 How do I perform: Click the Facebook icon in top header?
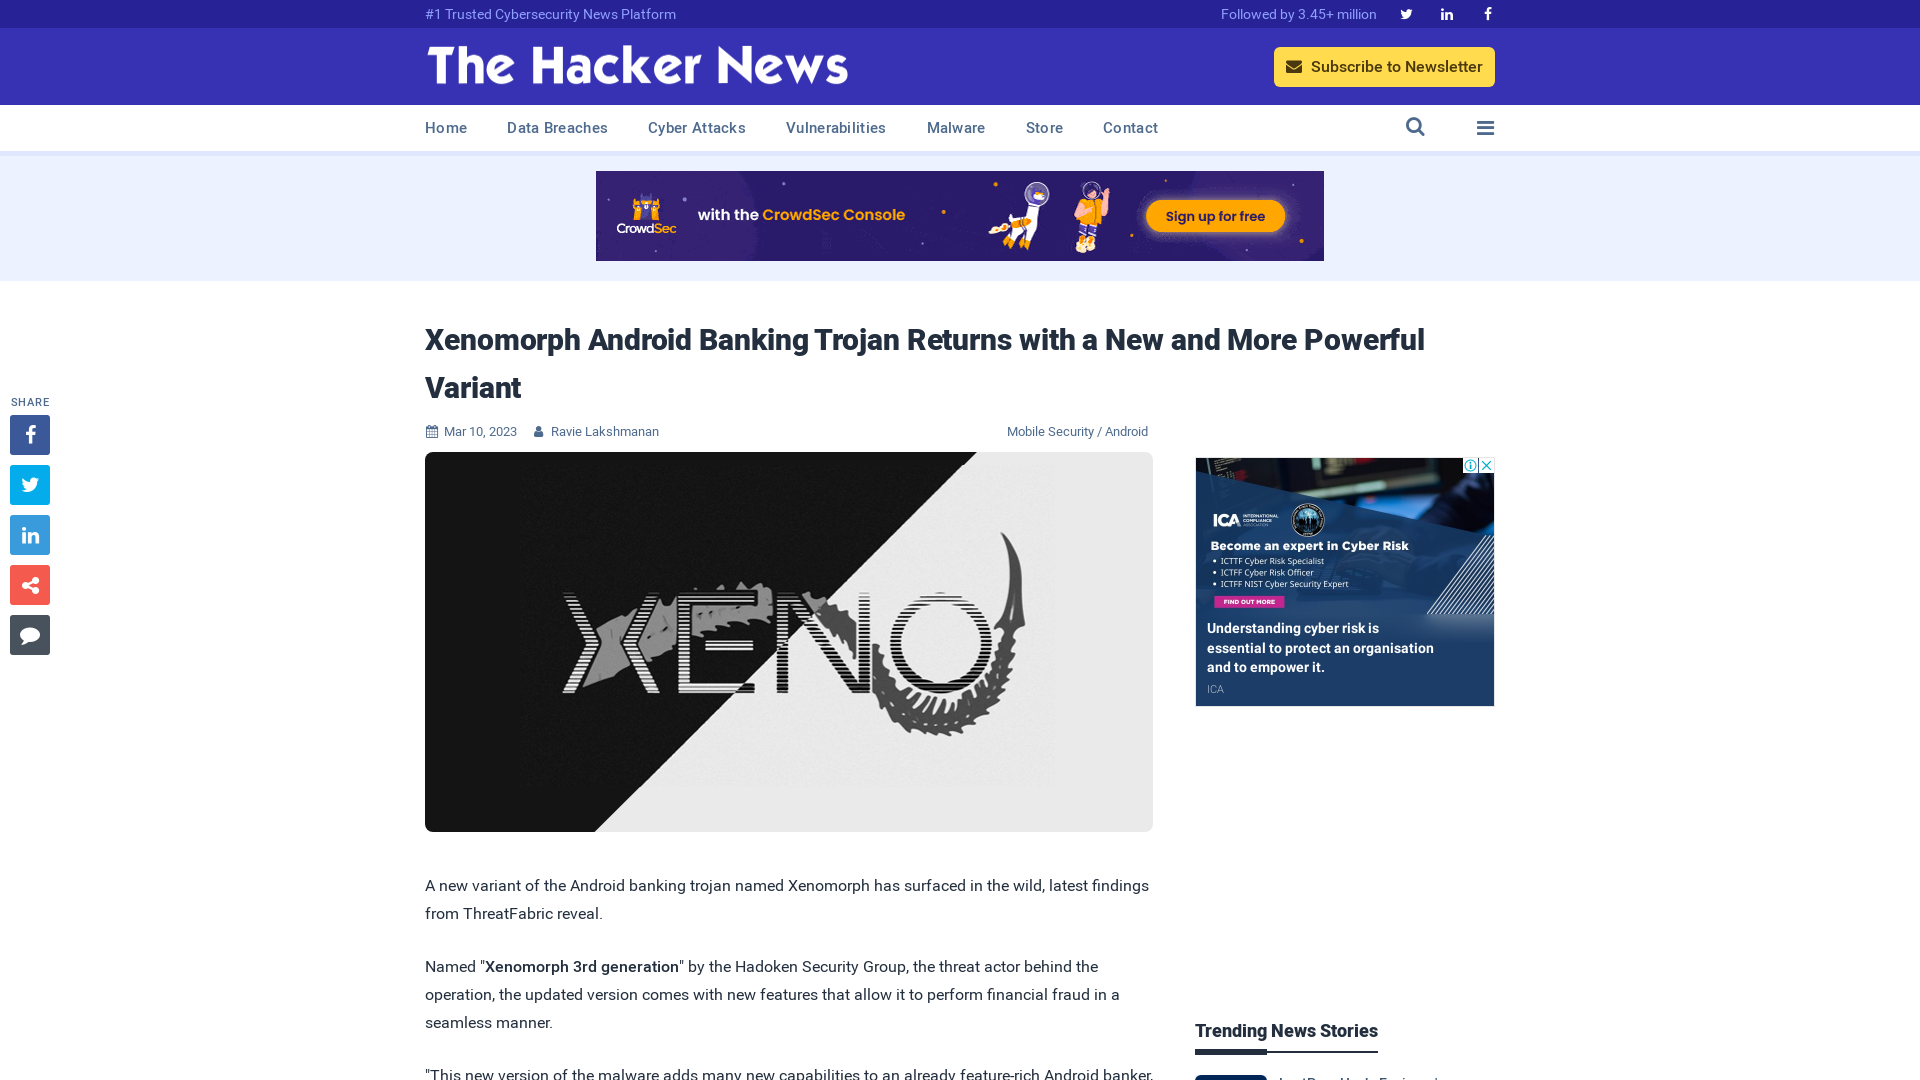pyautogui.click(x=1487, y=13)
